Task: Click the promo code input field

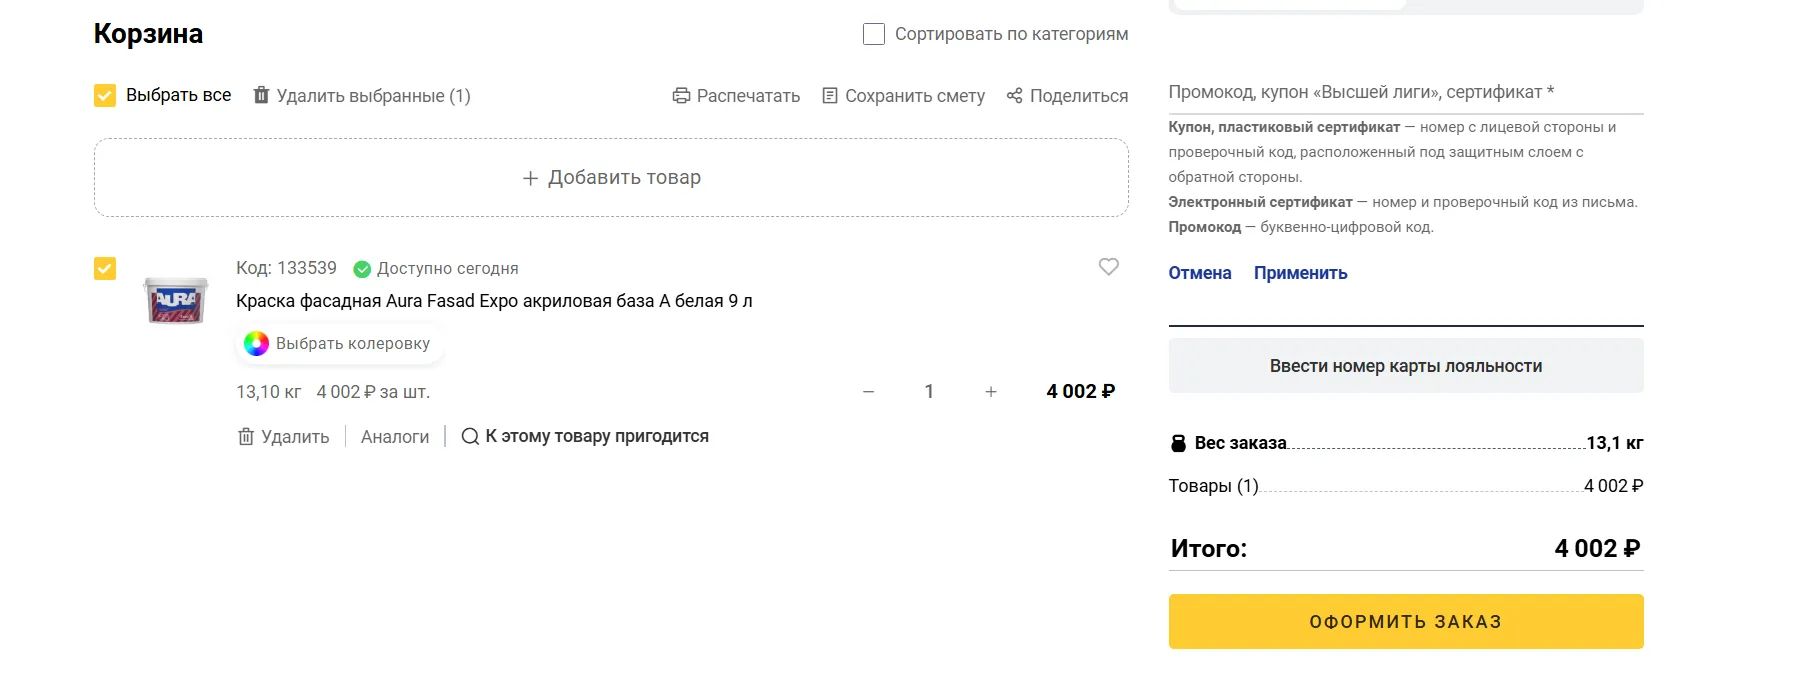Action: click(1404, 93)
